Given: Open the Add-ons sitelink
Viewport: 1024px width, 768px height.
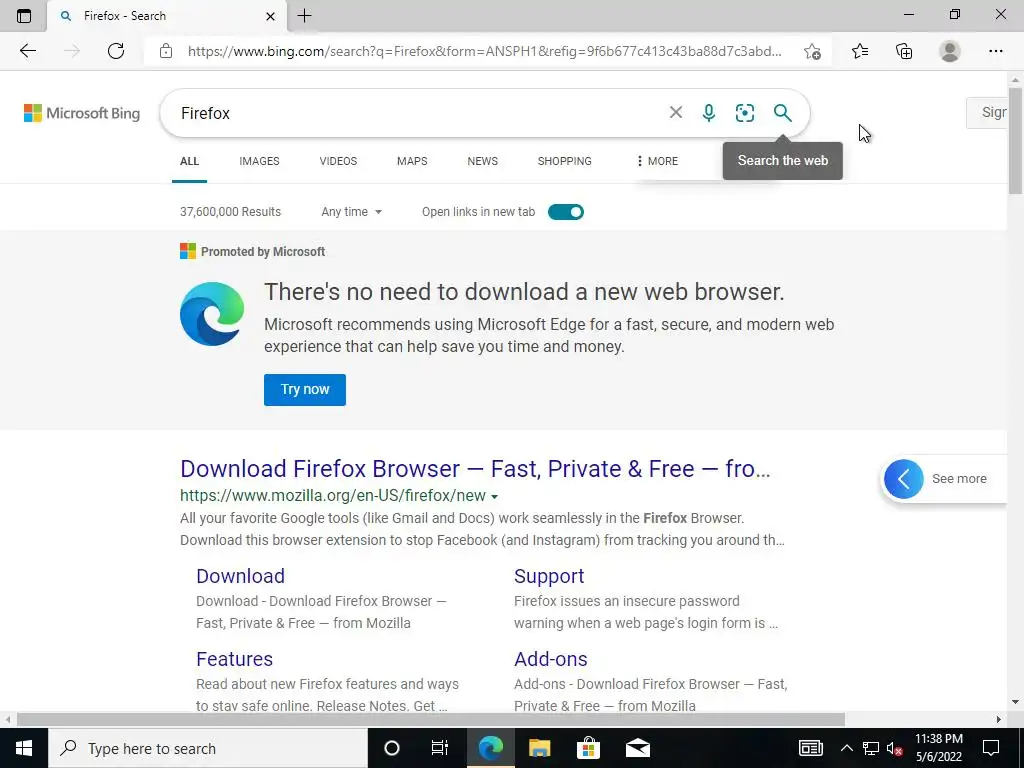Looking at the screenshot, I should 551,659.
